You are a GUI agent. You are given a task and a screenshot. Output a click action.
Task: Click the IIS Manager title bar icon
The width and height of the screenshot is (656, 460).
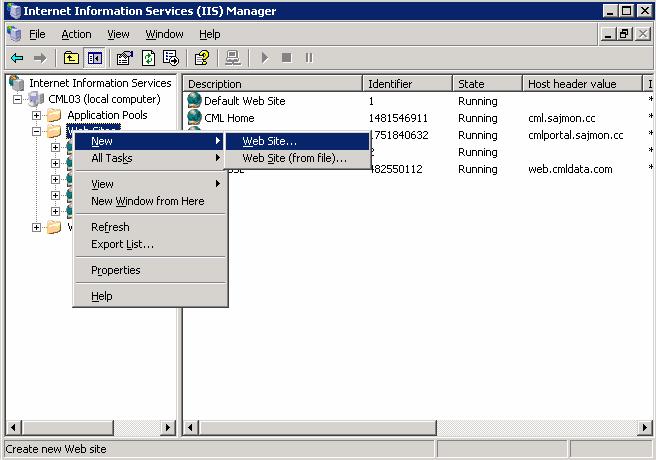[14, 11]
